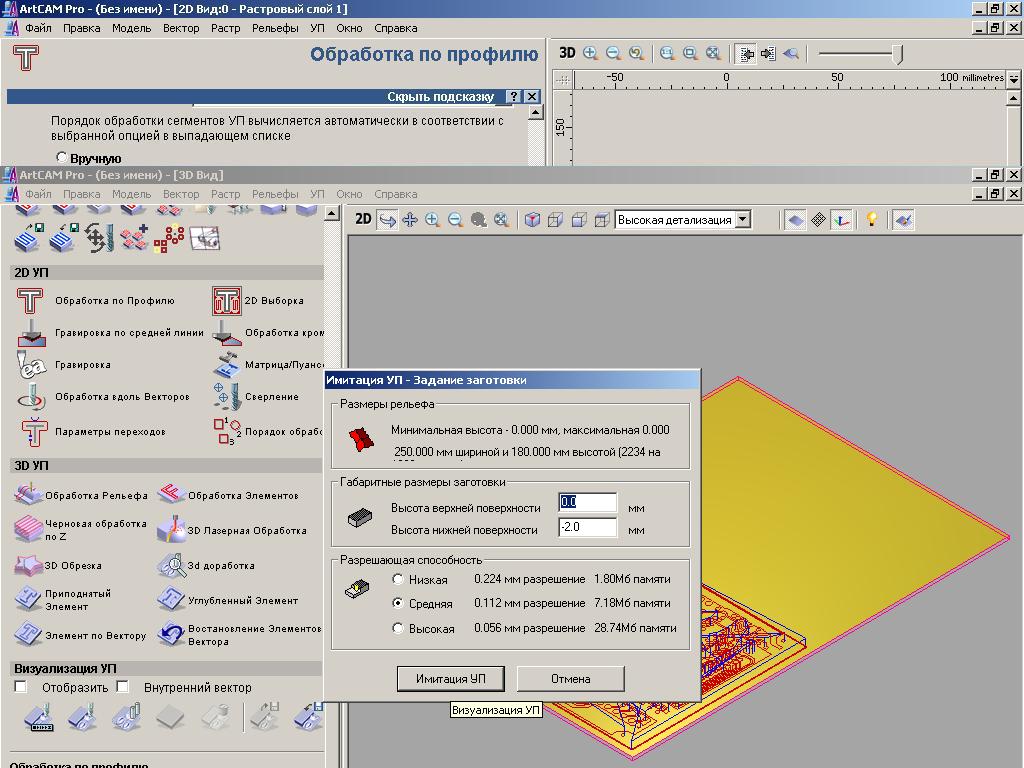Open 3D Обрезка tool

pos(28,566)
